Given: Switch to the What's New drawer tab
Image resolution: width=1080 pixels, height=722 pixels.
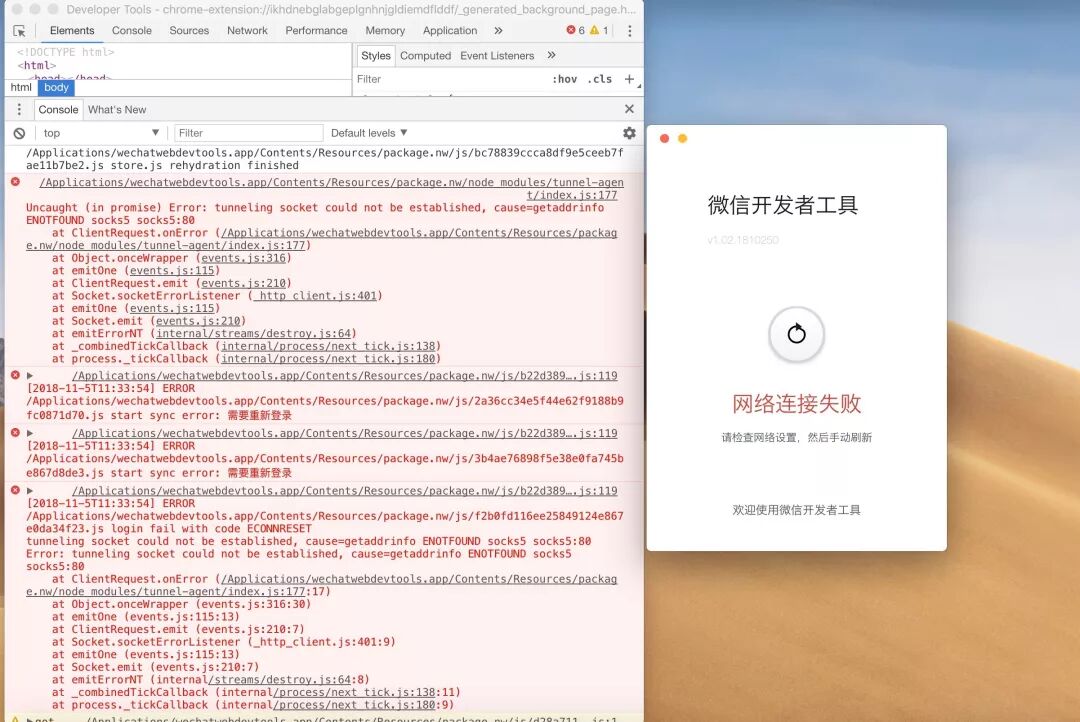Looking at the screenshot, I should click(117, 110).
